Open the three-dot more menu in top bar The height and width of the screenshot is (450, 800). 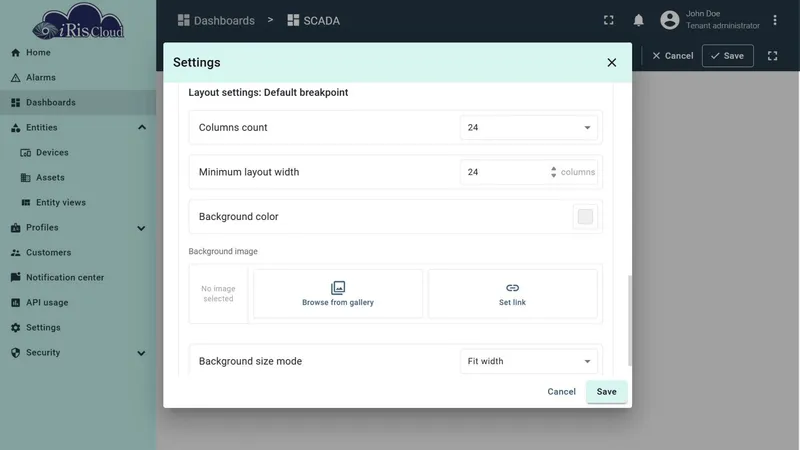[x=774, y=20]
